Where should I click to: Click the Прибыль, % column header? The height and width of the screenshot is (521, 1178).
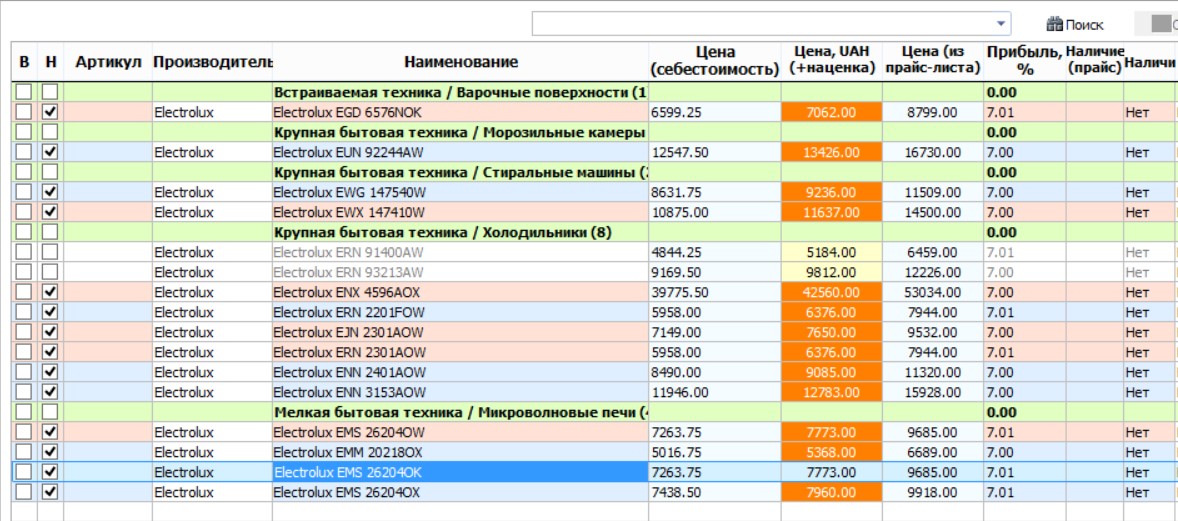pyautogui.click(x=1024, y=62)
